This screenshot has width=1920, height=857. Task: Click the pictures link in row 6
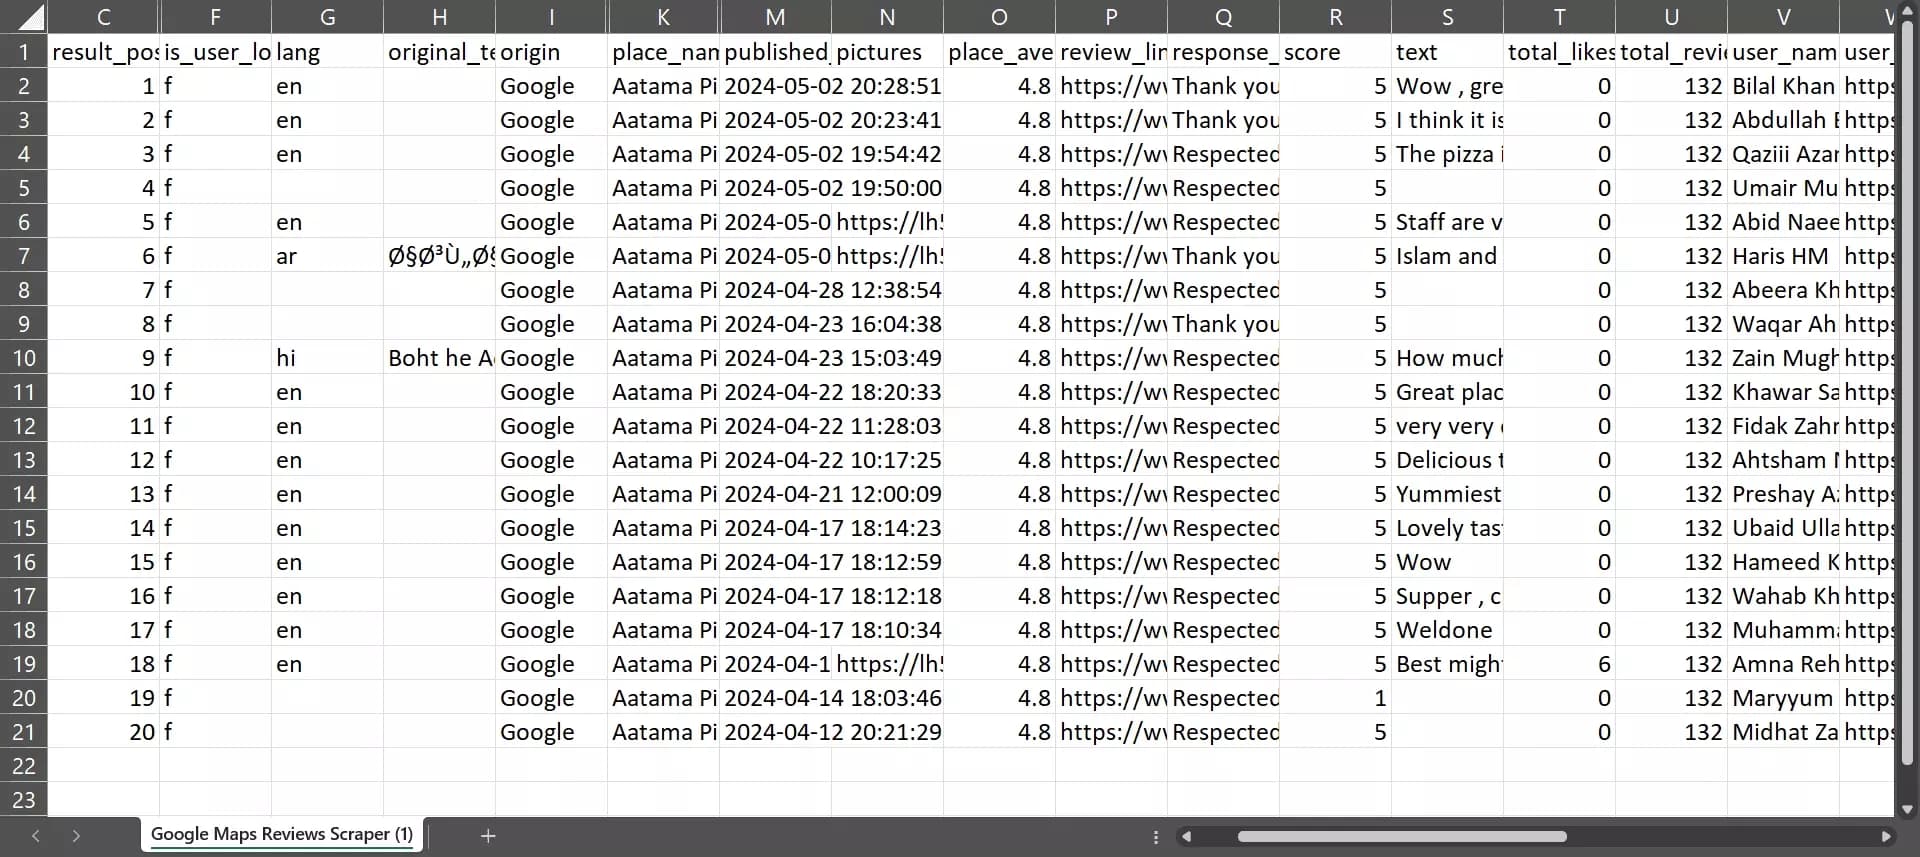(887, 222)
